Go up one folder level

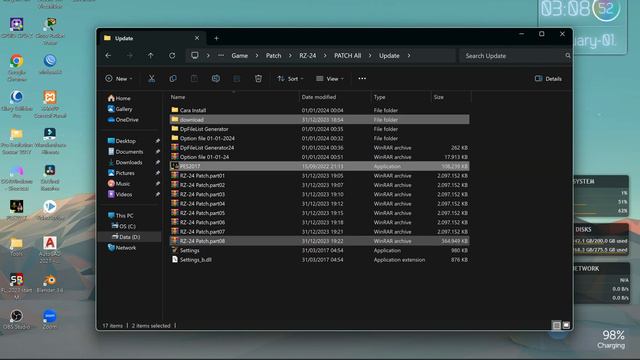151,56
